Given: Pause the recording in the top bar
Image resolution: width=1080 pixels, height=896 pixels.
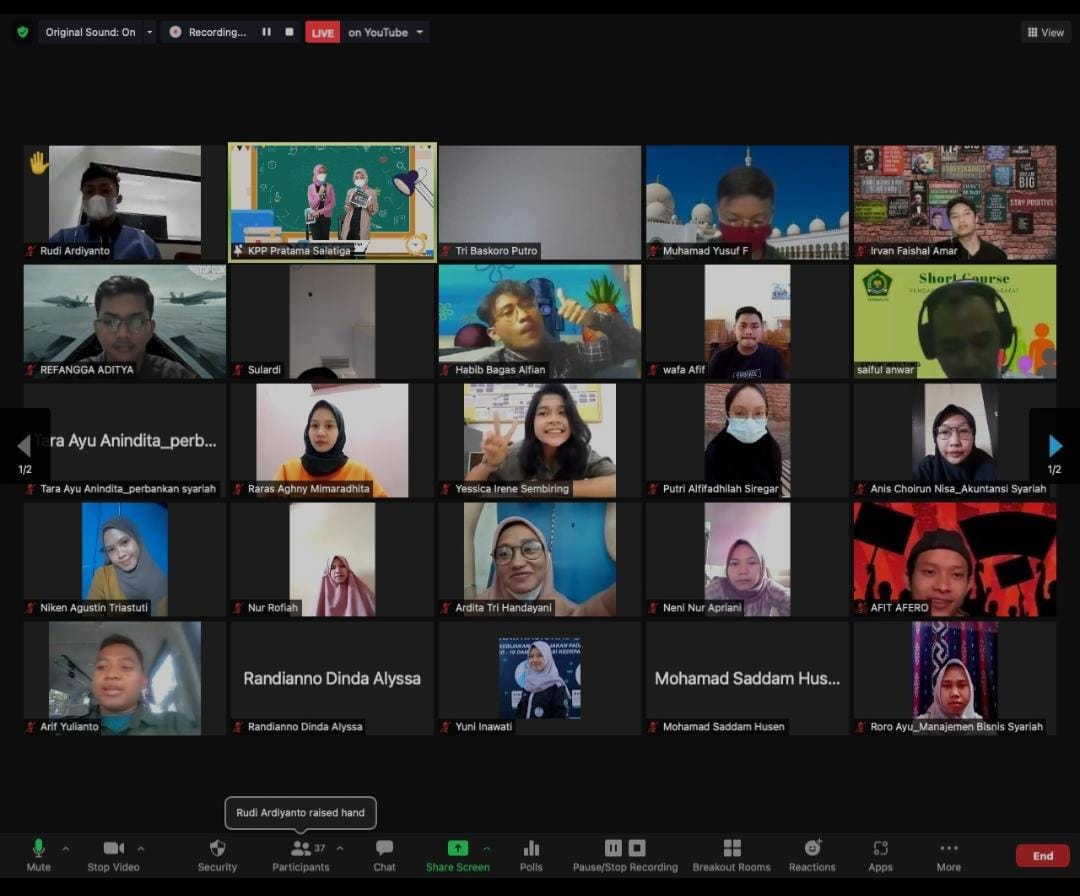Looking at the screenshot, I should pyautogui.click(x=266, y=32).
